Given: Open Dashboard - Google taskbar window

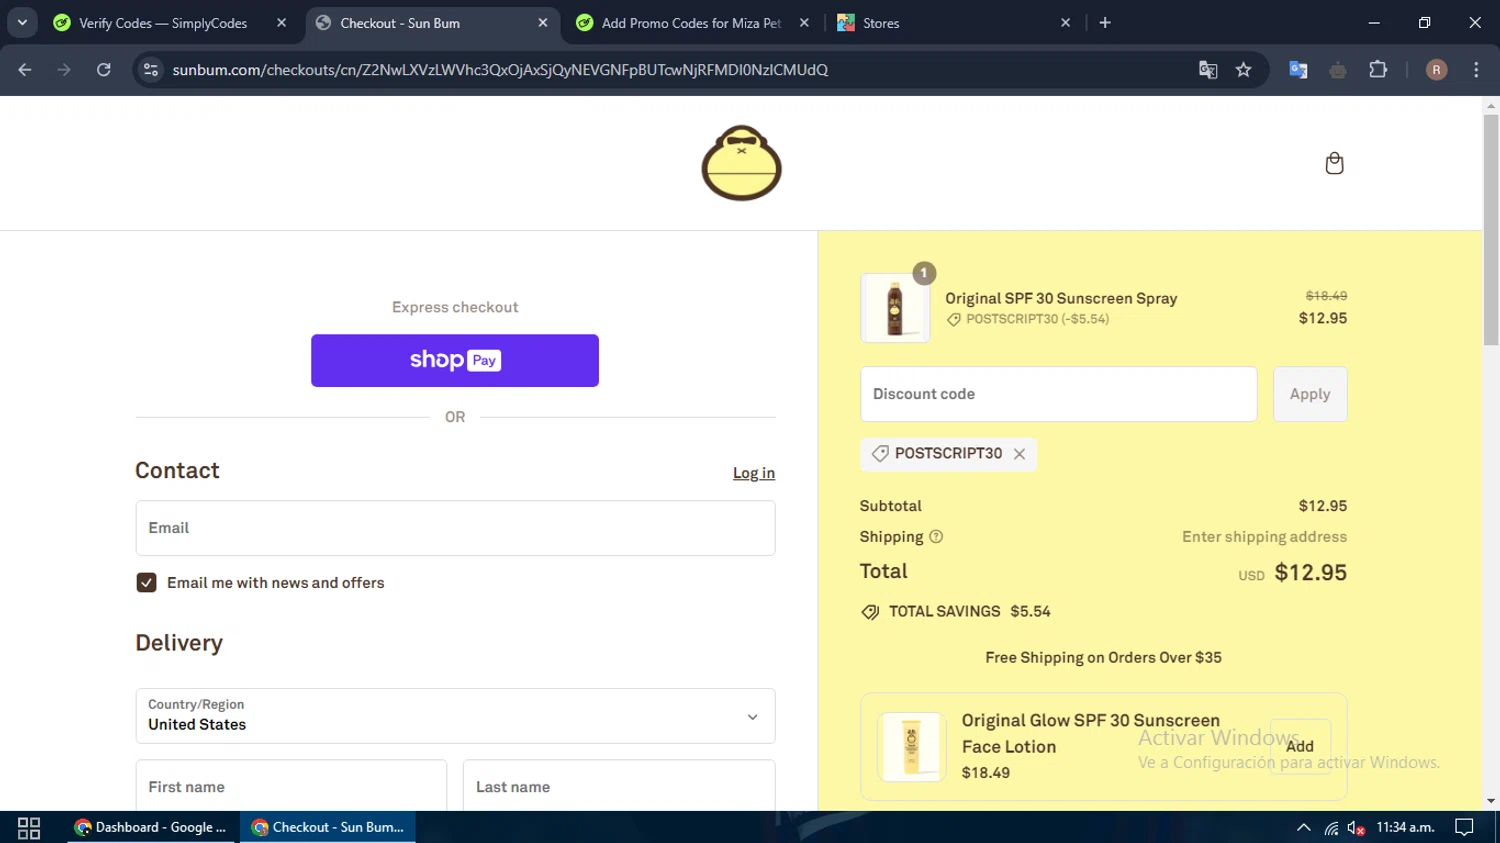Looking at the screenshot, I should (152, 827).
